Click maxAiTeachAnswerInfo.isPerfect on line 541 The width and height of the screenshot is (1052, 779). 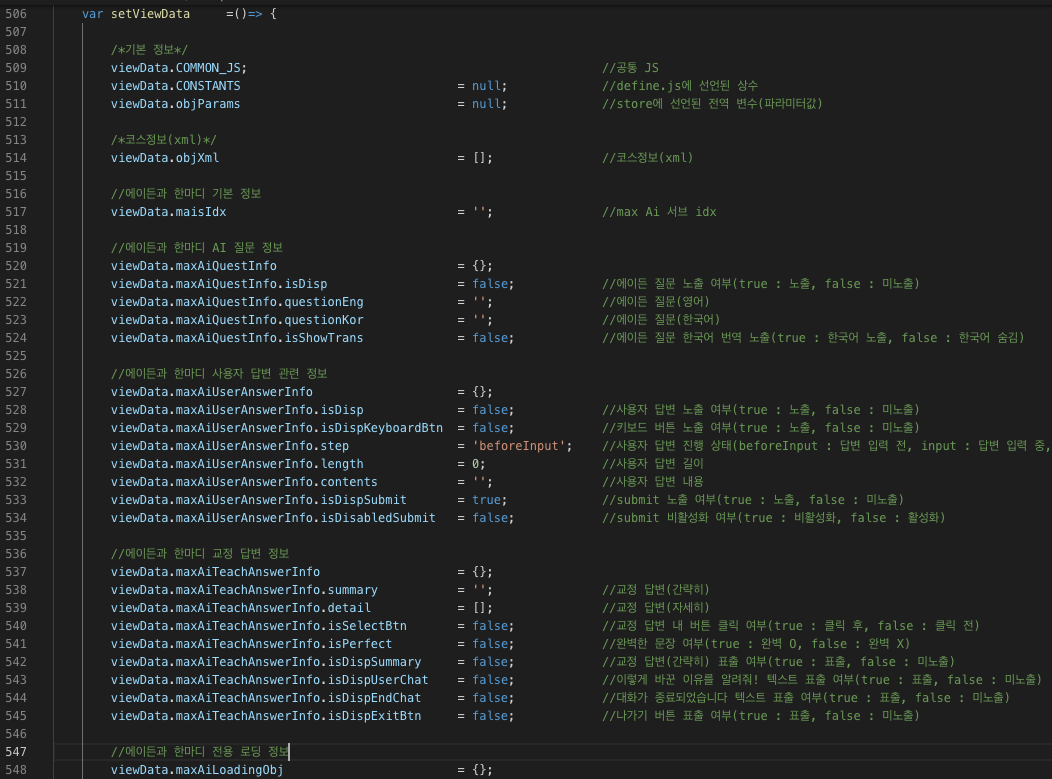point(284,644)
